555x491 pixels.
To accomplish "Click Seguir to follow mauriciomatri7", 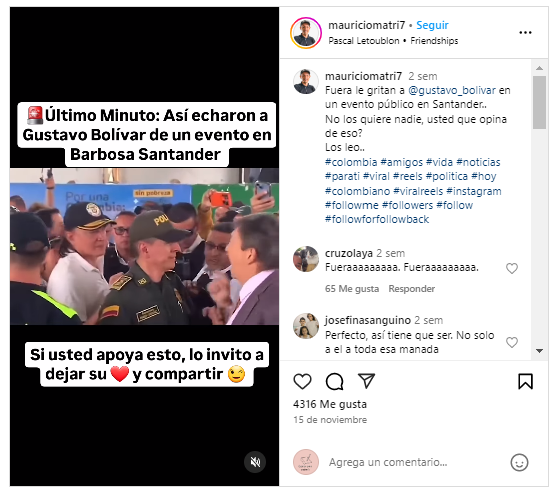I will (x=432, y=25).
